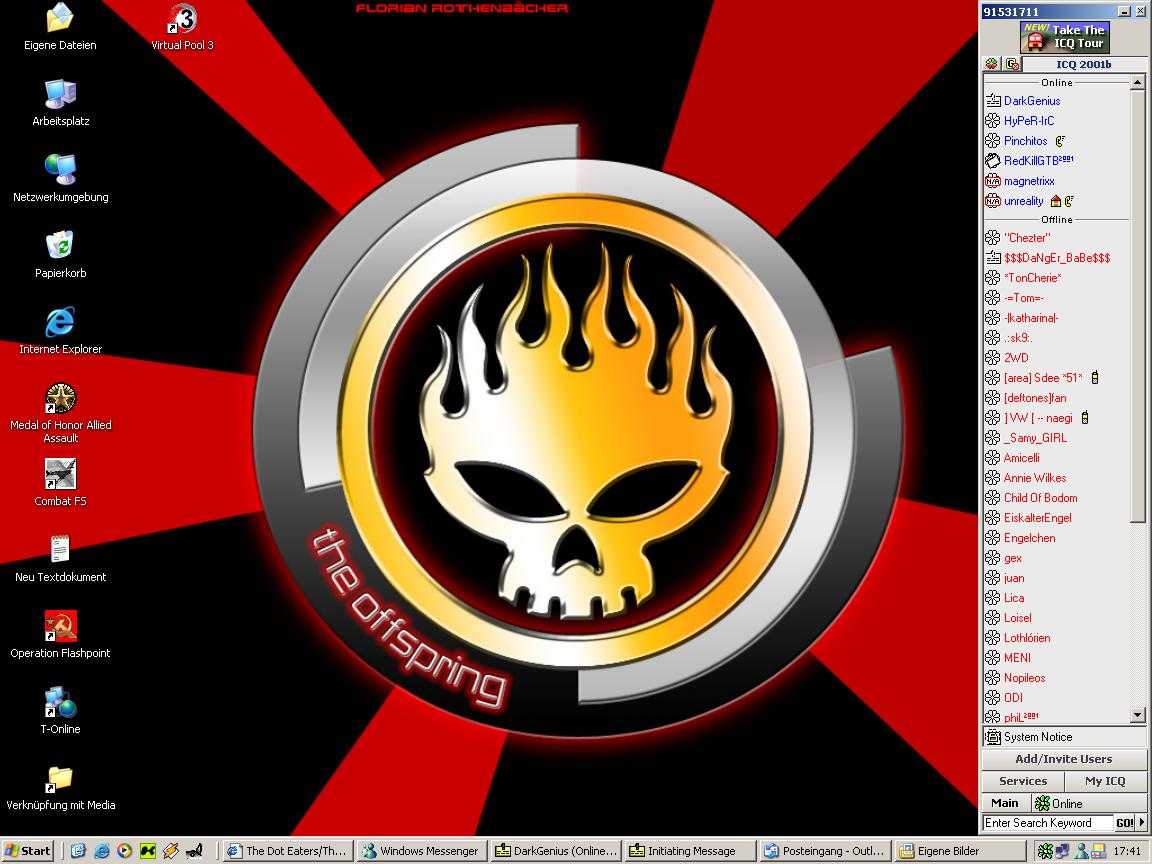Click ICQ 2001b title label
This screenshot has height=864, width=1152.
click(x=1084, y=65)
